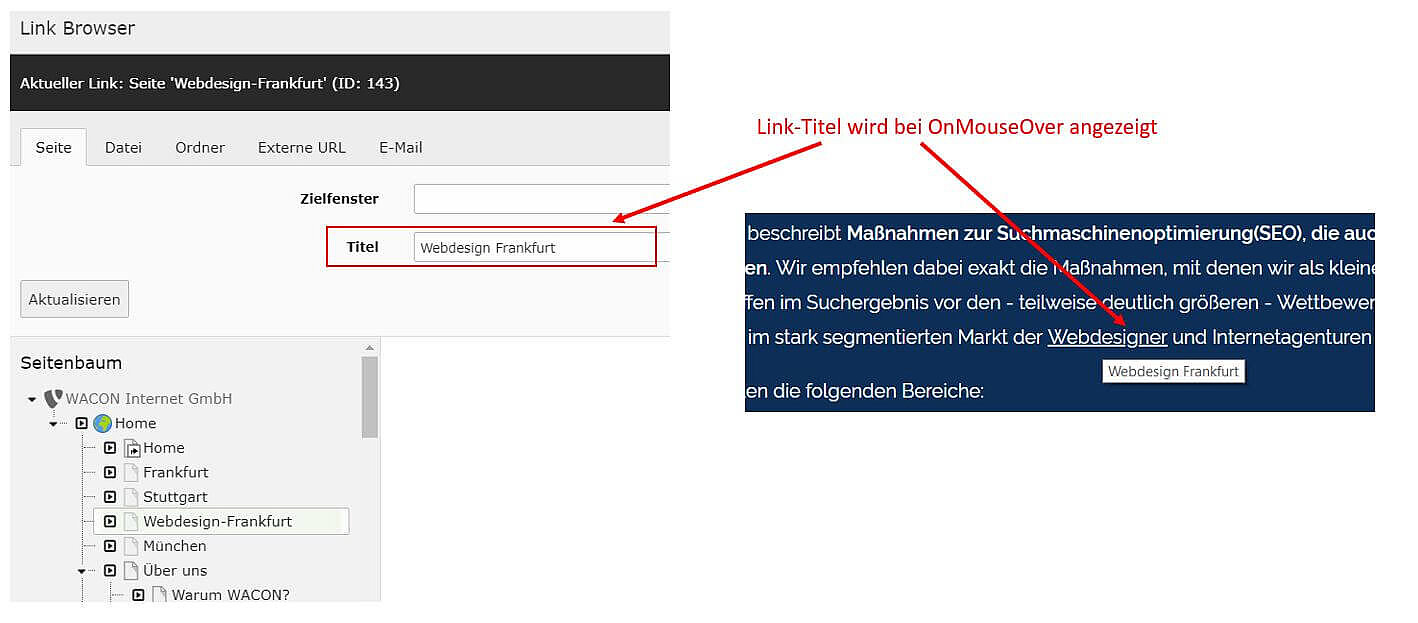Click inside the Titel input field
This screenshot has width=1418, height=623.
pyautogui.click(x=534, y=247)
